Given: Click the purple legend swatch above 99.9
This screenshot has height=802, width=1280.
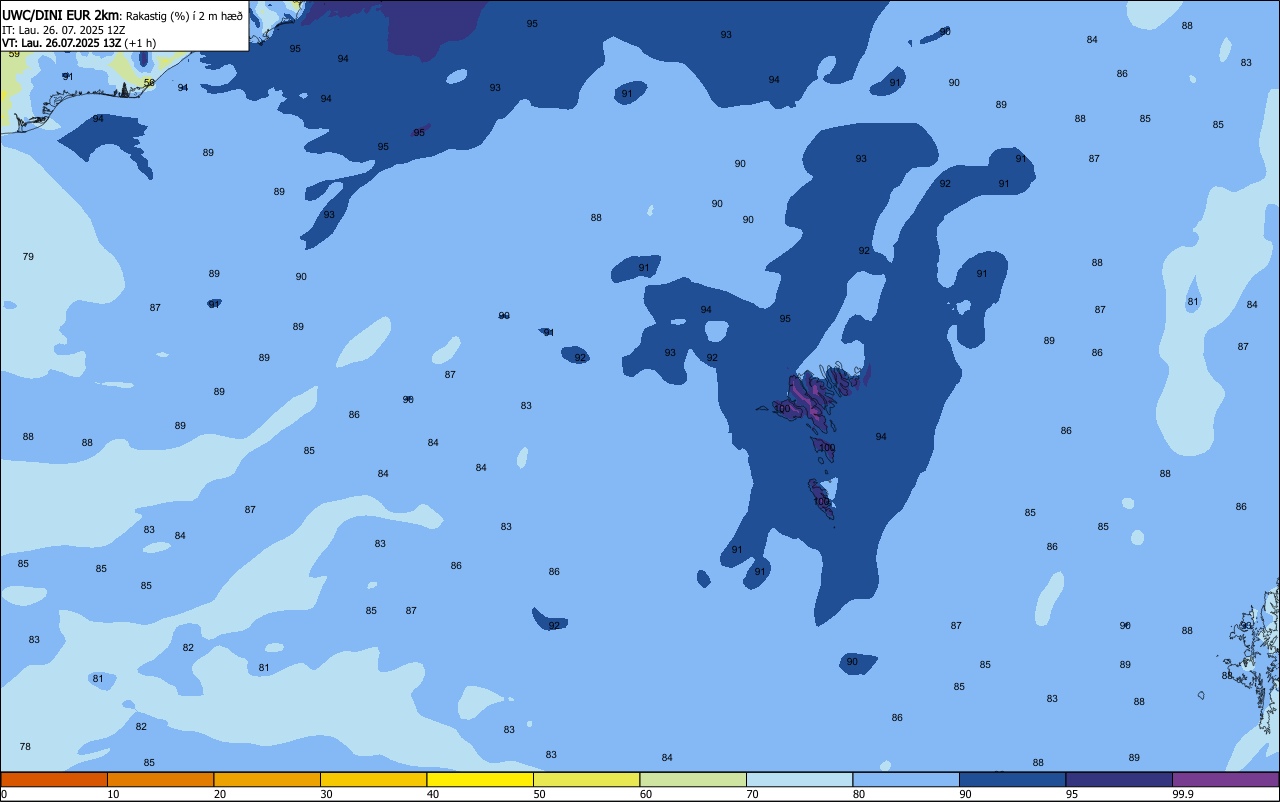Looking at the screenshot, I should tap(1225, 779).
